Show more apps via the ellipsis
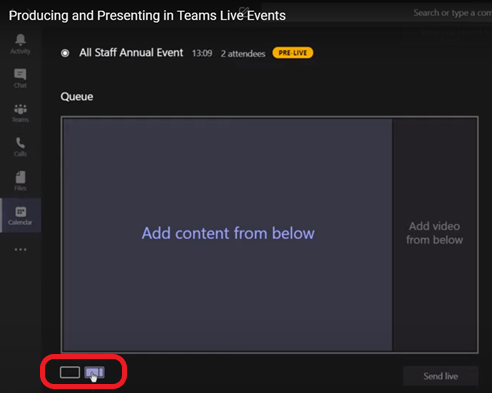The image size is (492, 393). click(20, 249)
